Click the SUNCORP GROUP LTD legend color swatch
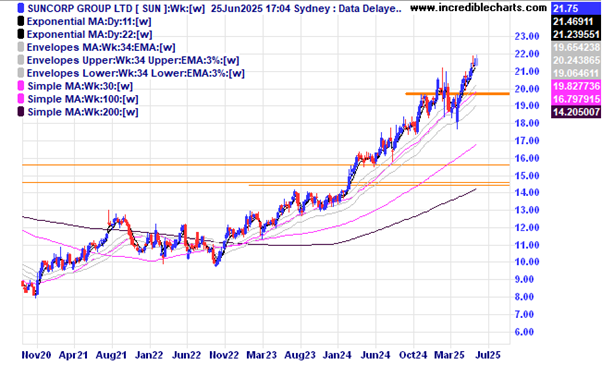Screen dimensions: 602x365 click(x=21, y=8)
